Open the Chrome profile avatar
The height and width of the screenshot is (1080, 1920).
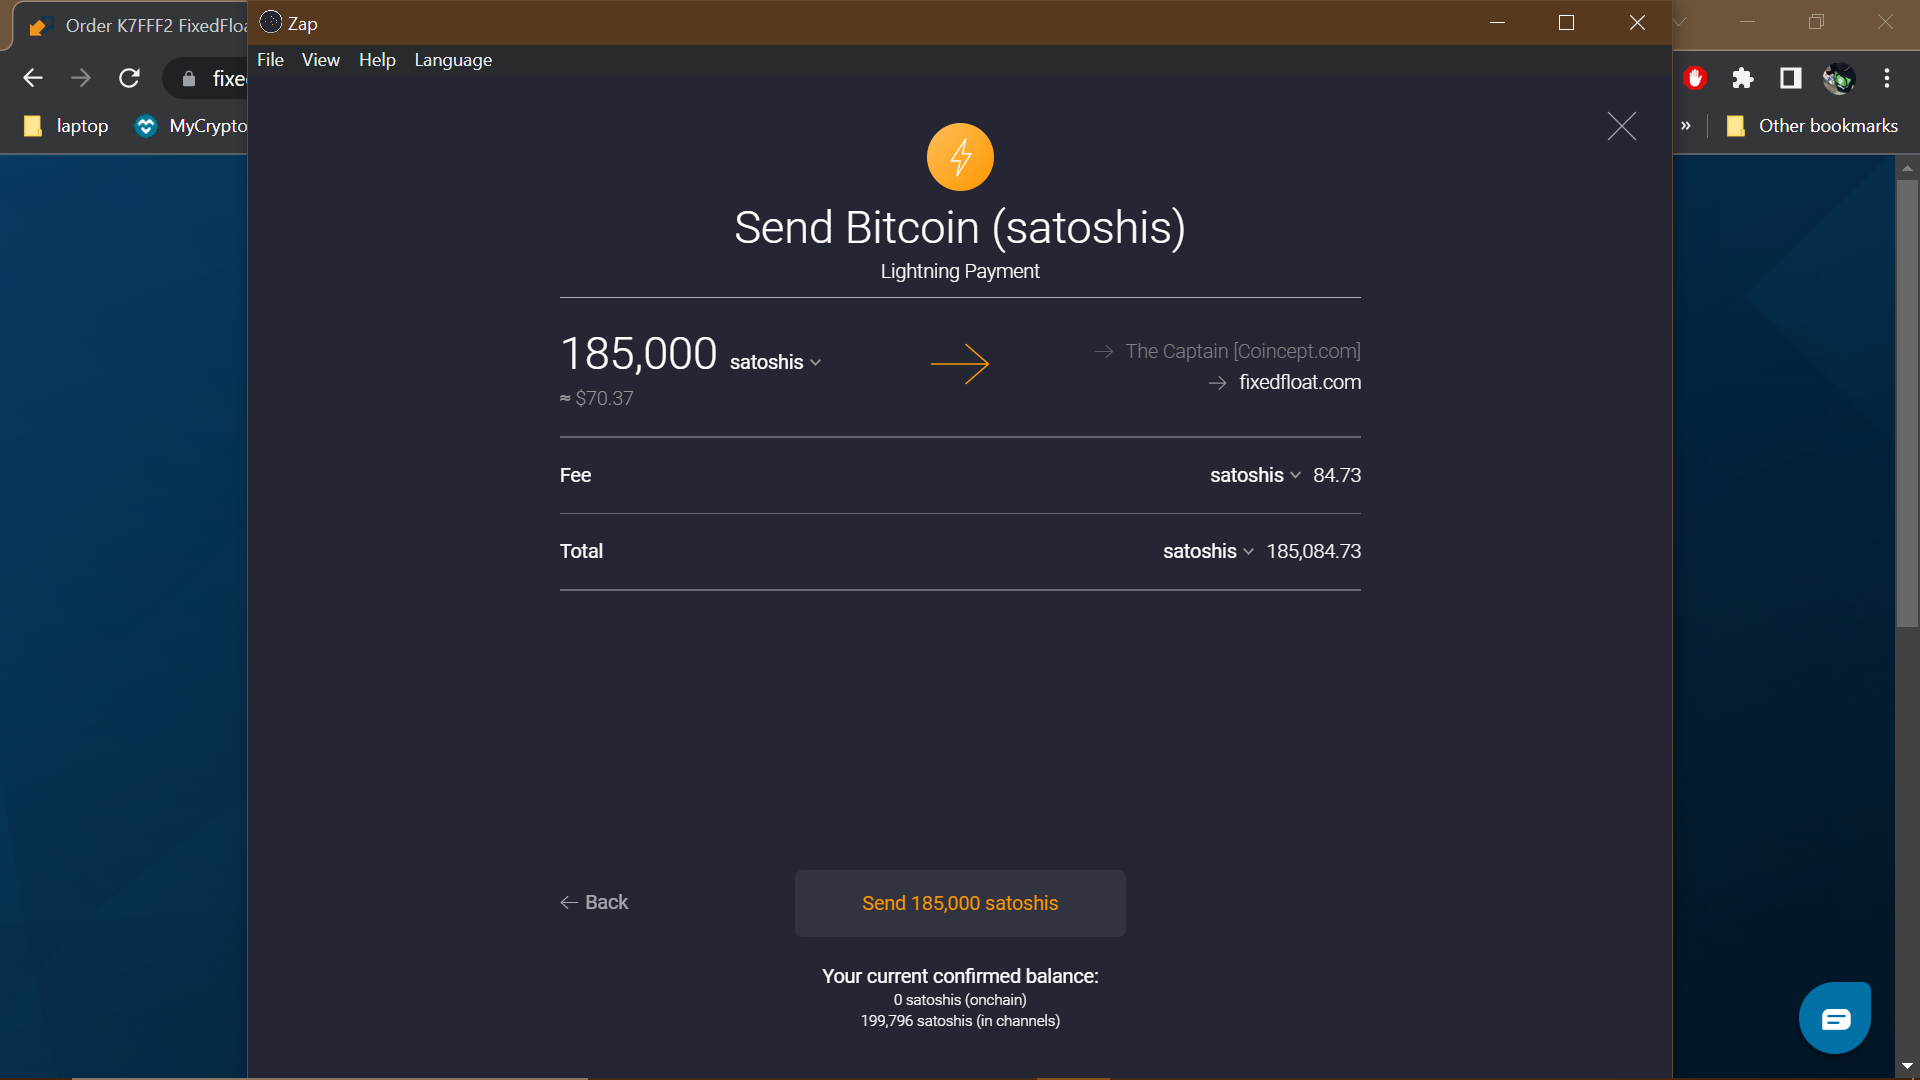click(x=1839, y=78)
